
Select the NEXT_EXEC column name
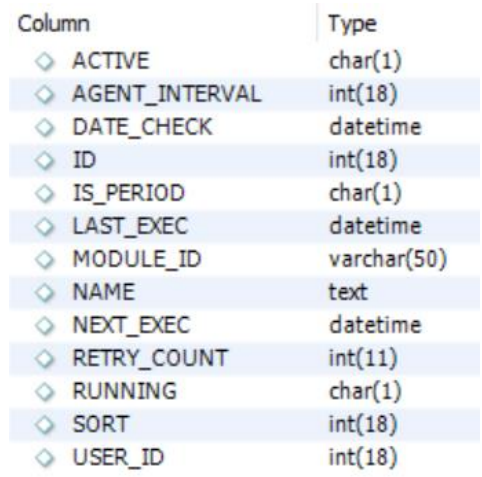131,325
